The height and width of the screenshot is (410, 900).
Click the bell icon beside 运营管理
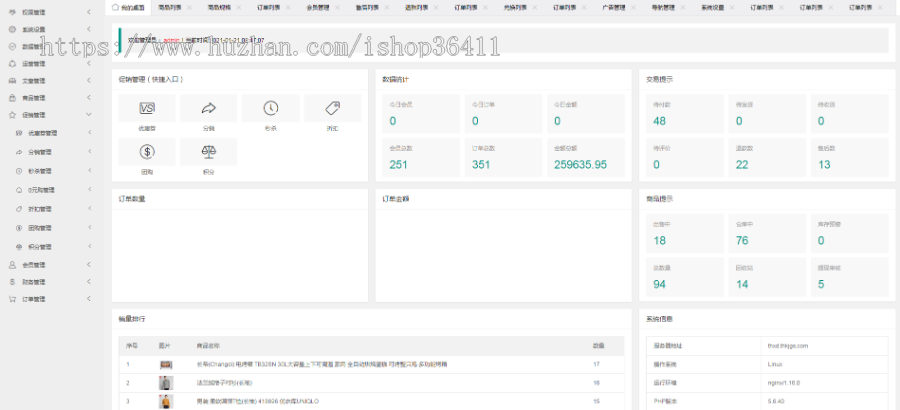pyautogui.click(x=13, y=64)
